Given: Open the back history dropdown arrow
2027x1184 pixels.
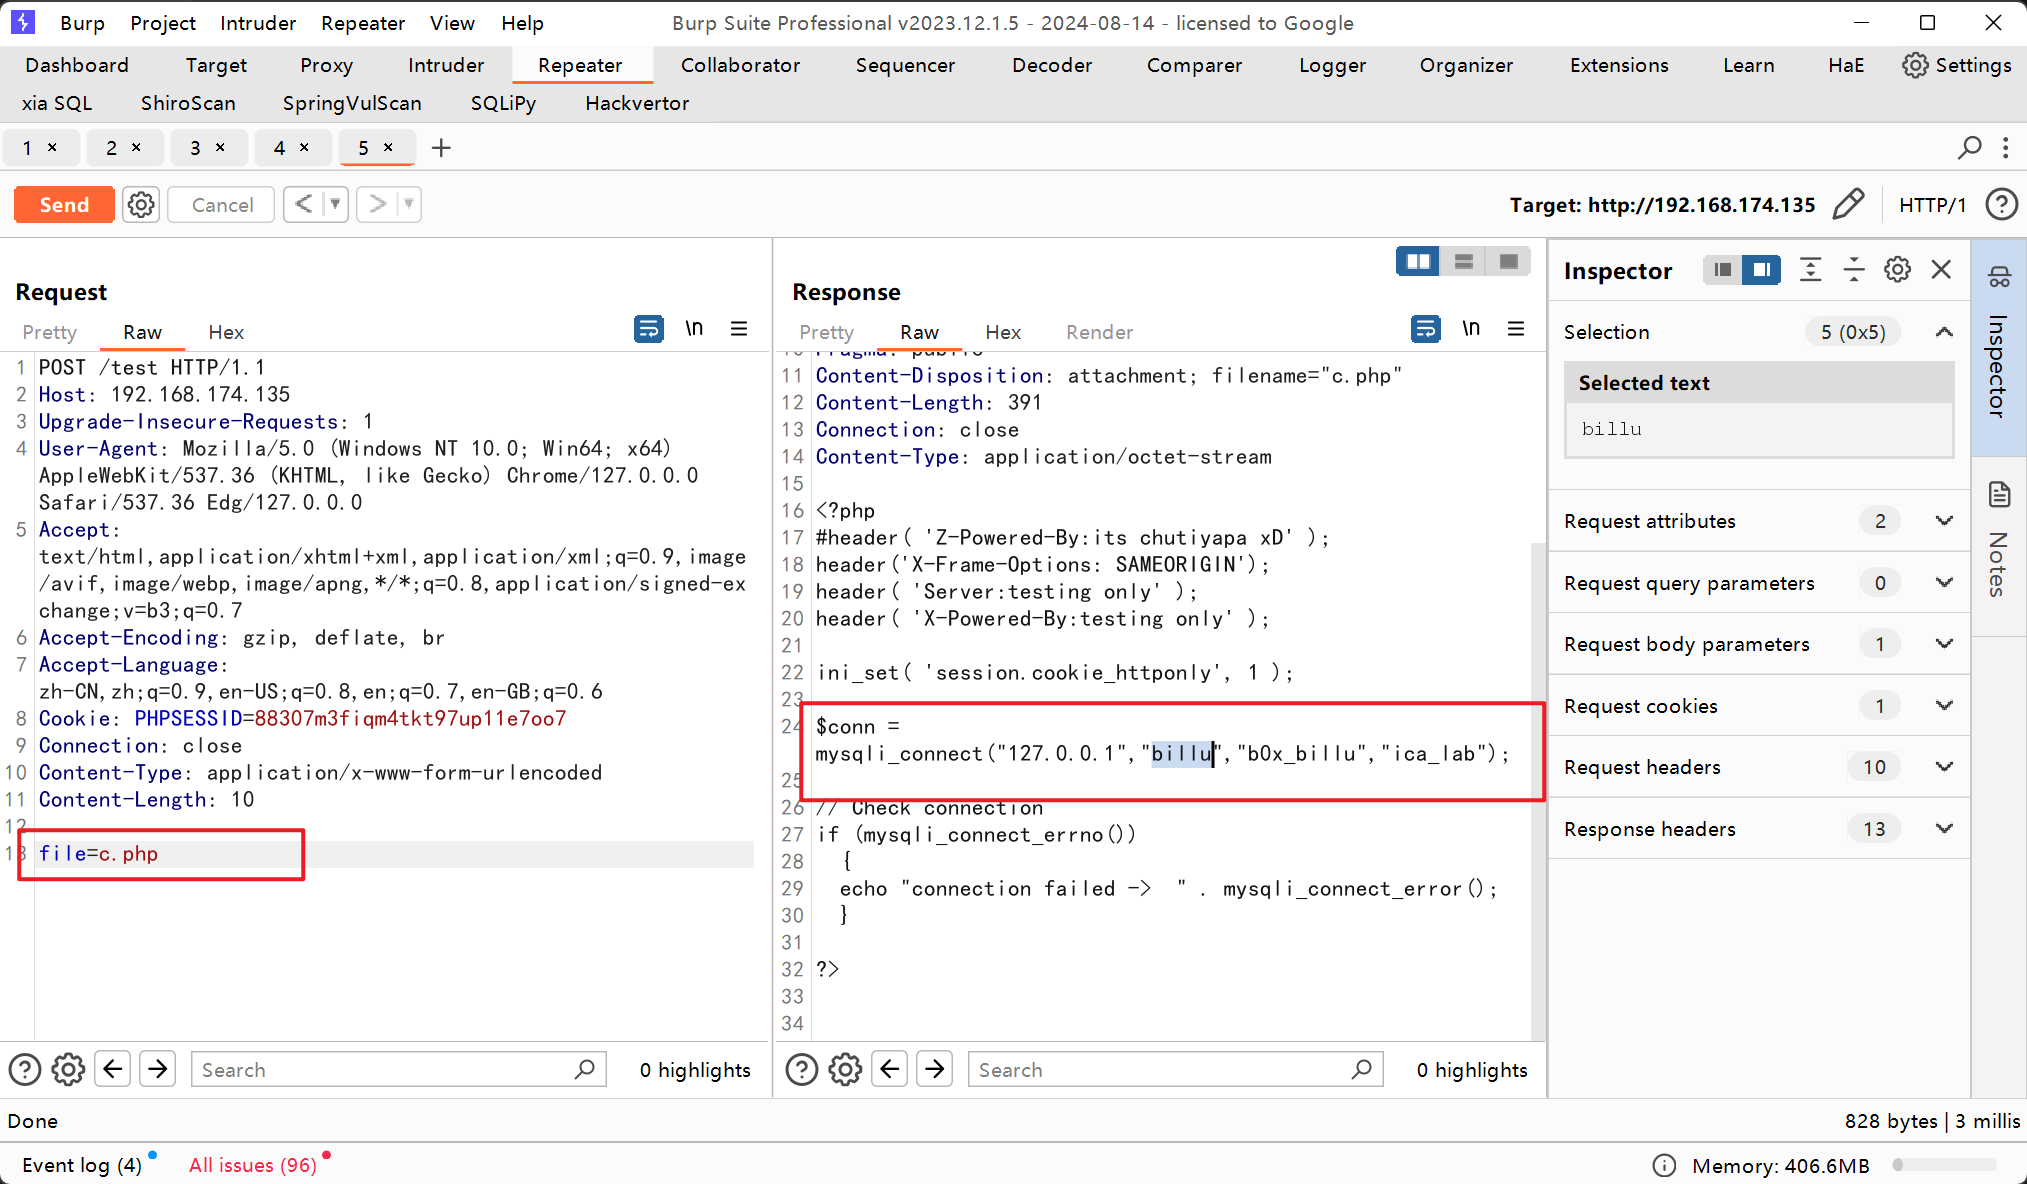Looking at the screenshot, I should (335, 204).
